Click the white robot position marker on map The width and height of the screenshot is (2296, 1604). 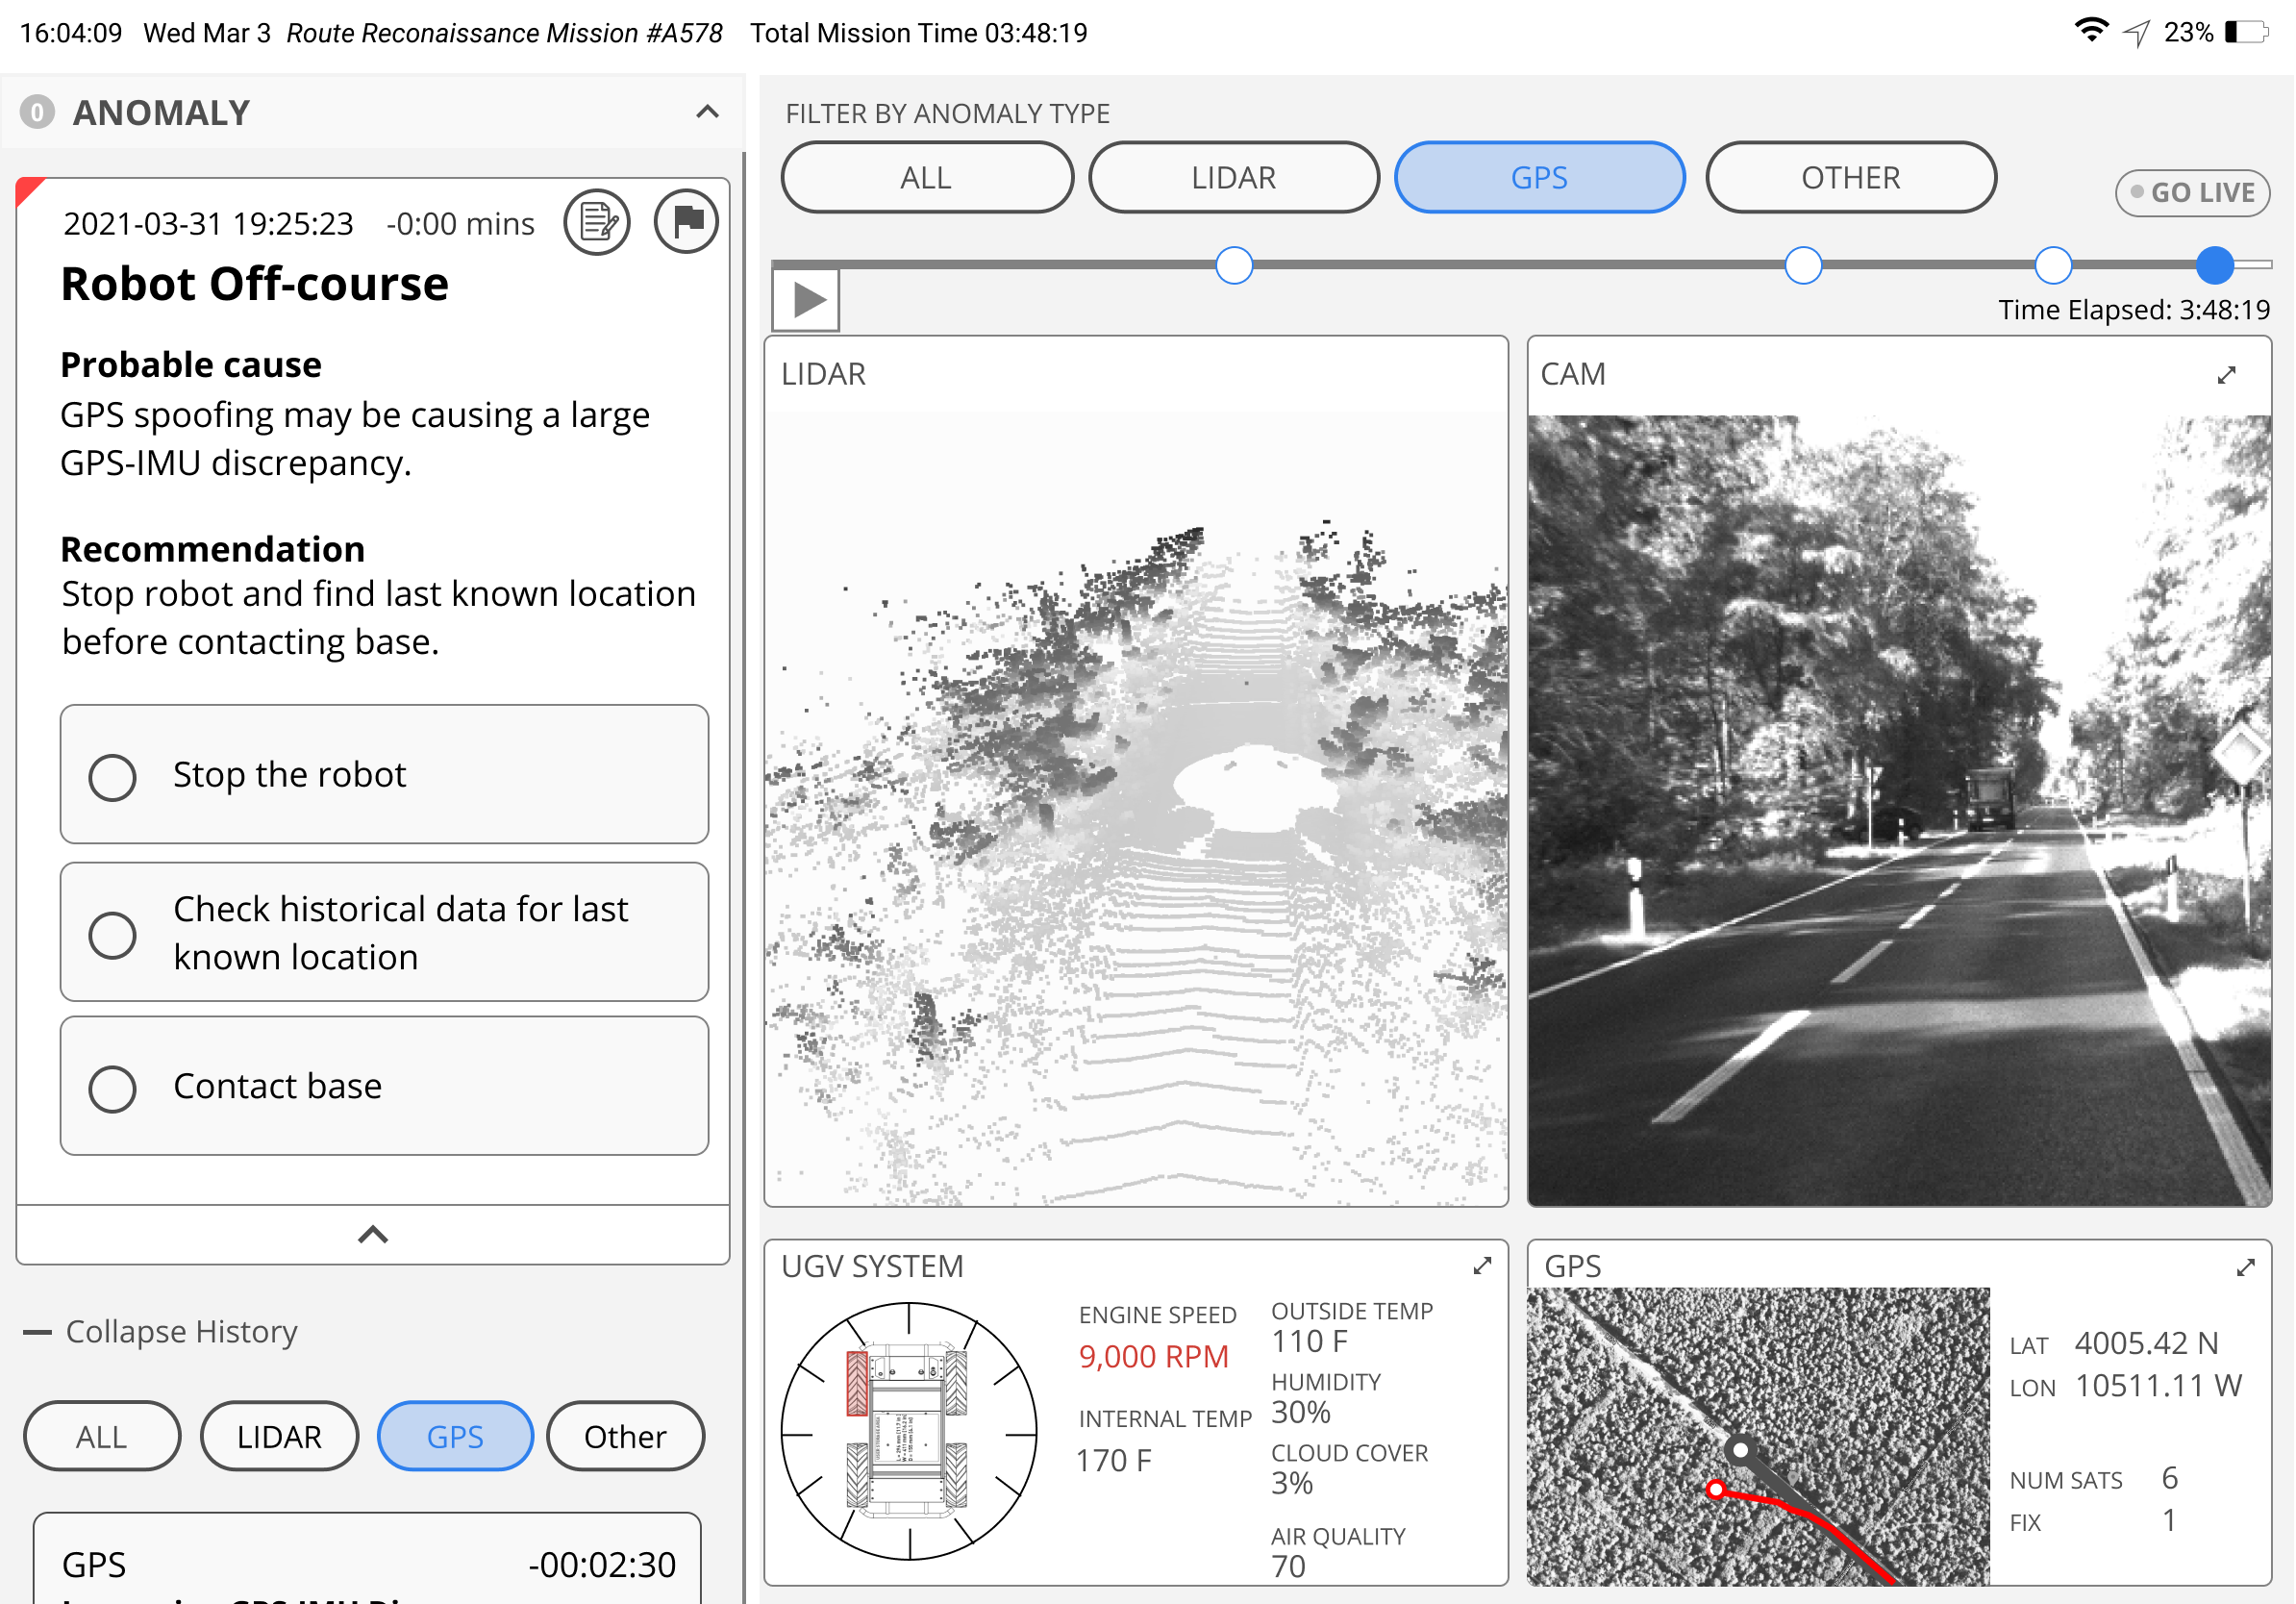coord(1741,1449)
